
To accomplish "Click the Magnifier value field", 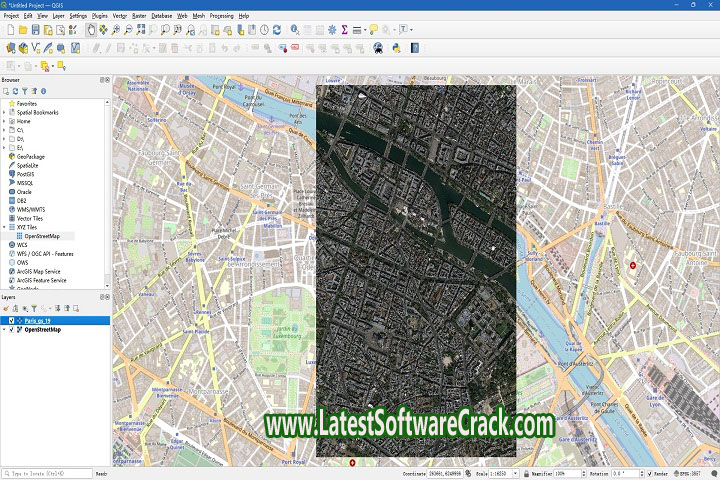I will point(567,474).
